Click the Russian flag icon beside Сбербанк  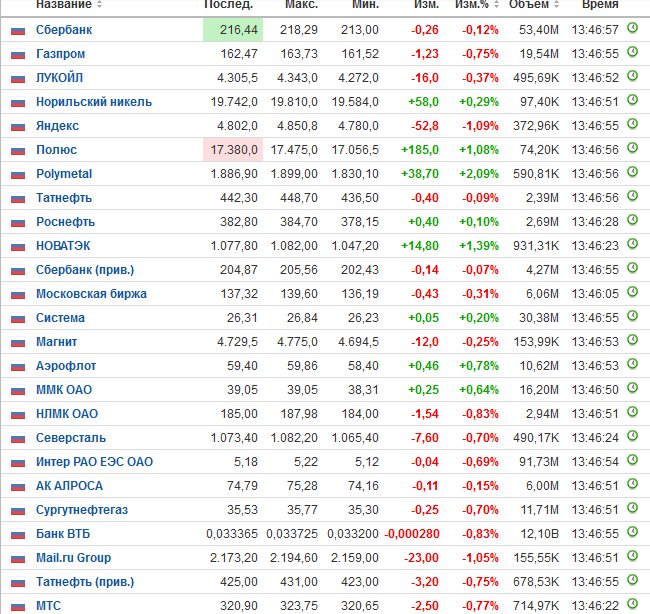point(18,31)
